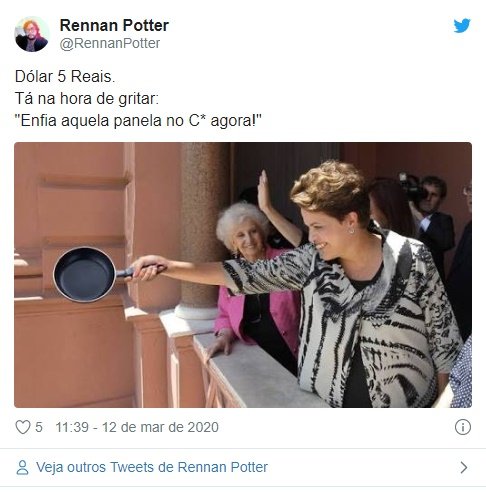Click the Rennan Potter display name
The width and height of the screenshot is (486, 493).
pos(114,25)
